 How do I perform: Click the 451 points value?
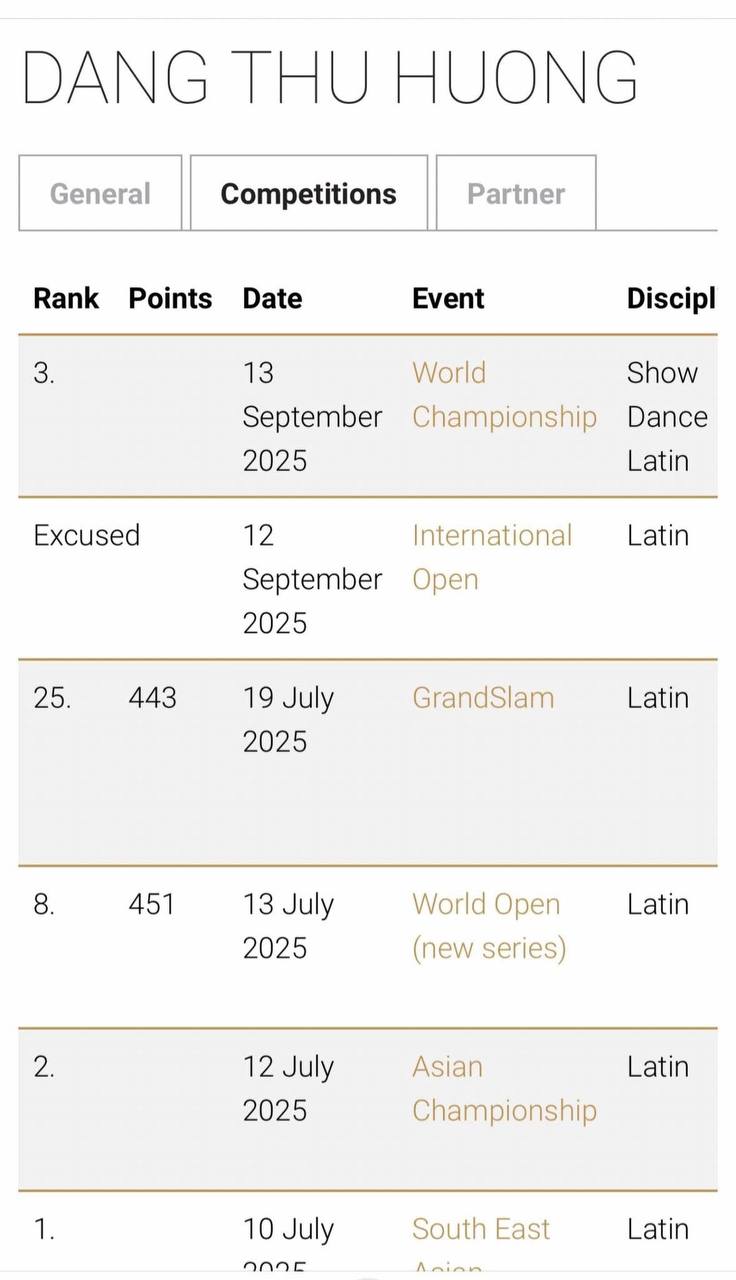tap(151, 904)
